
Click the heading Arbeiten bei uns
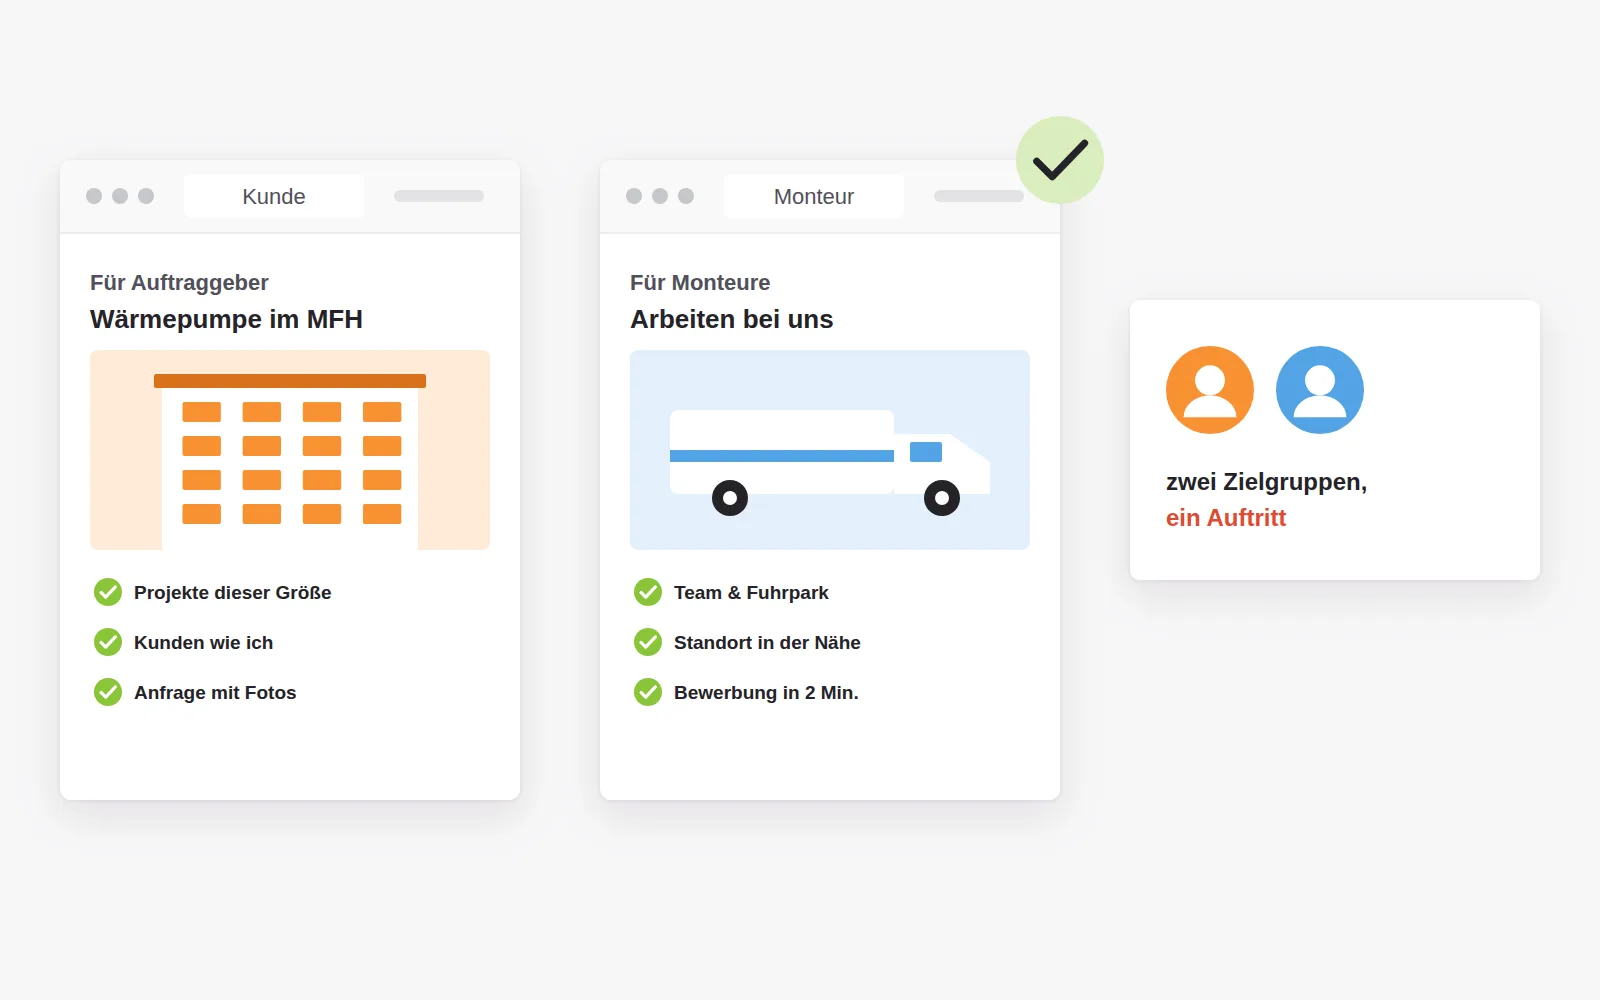click(732, 319)
